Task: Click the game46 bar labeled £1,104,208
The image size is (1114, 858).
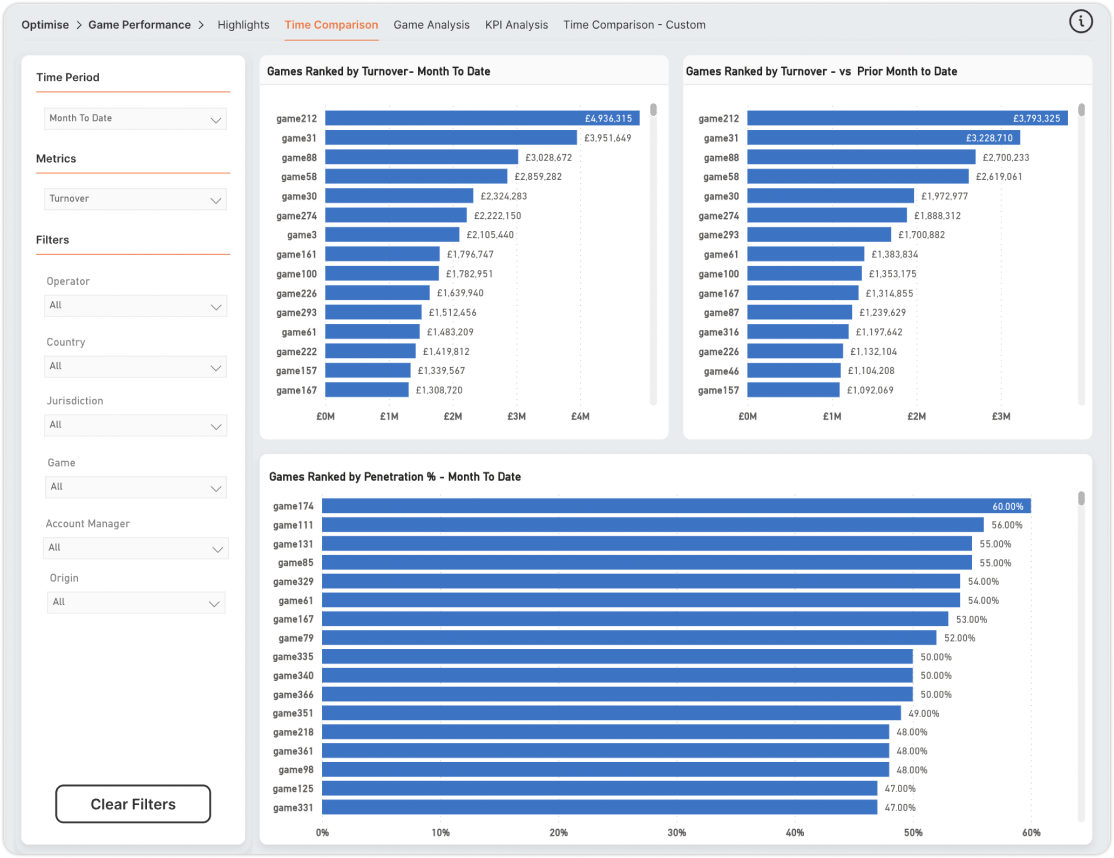Action: tap(794, 370)
